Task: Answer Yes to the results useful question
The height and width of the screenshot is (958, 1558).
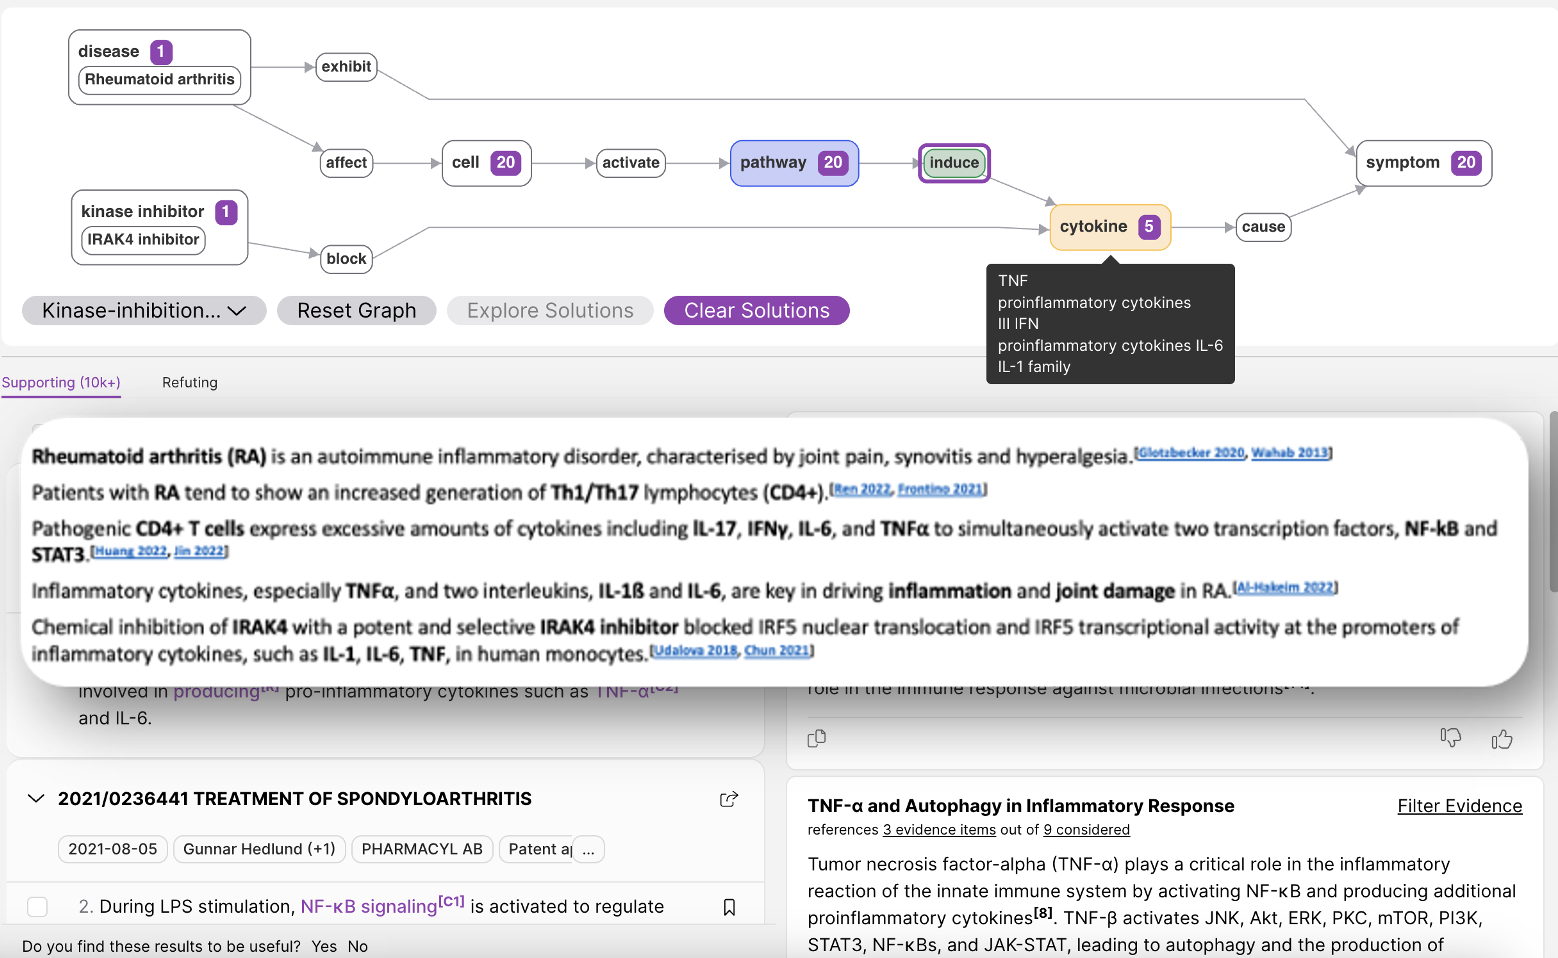Action: tap(324, 946)
